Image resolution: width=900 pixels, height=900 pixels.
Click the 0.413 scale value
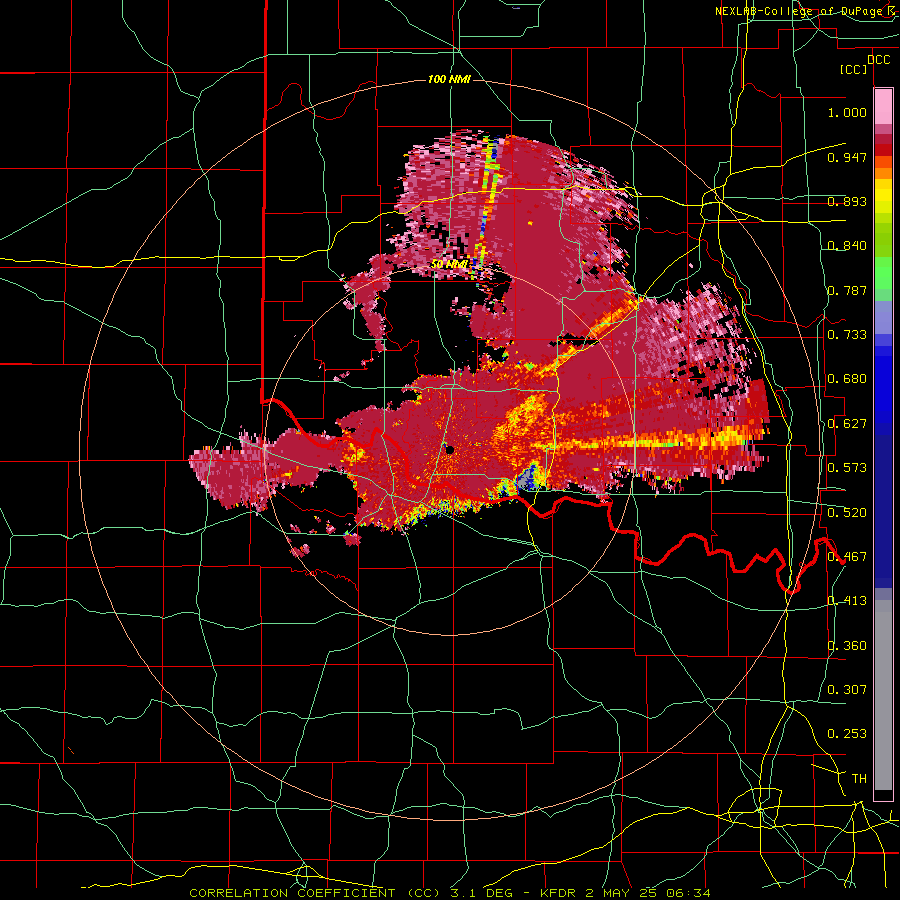pos(847,601)
